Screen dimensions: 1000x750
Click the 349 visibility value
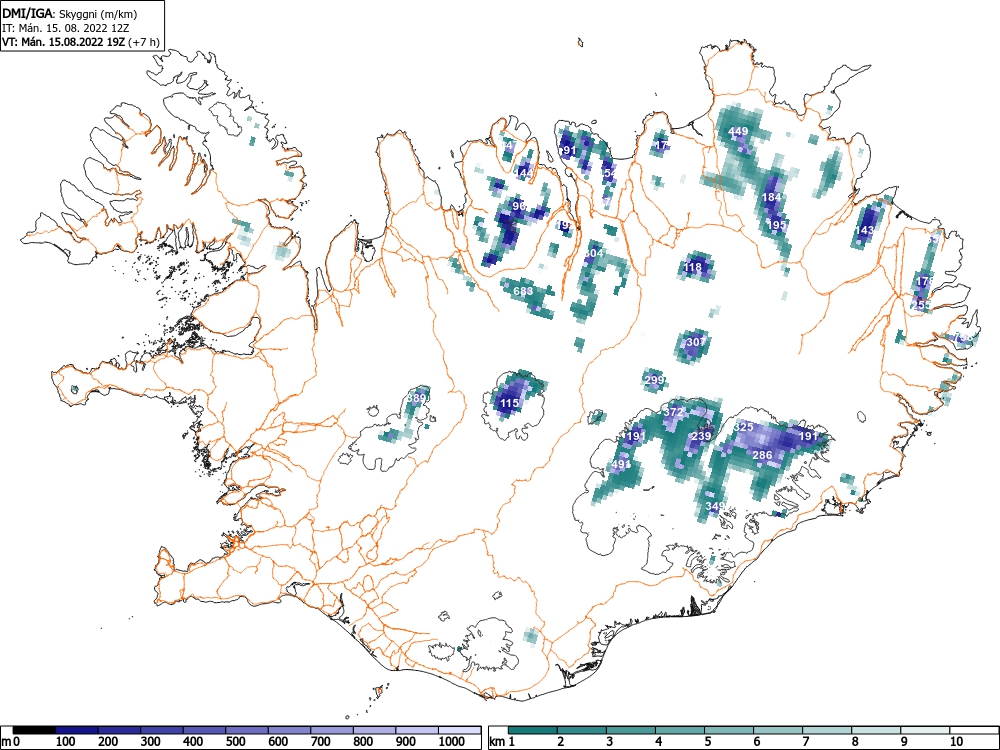point(716,506)
